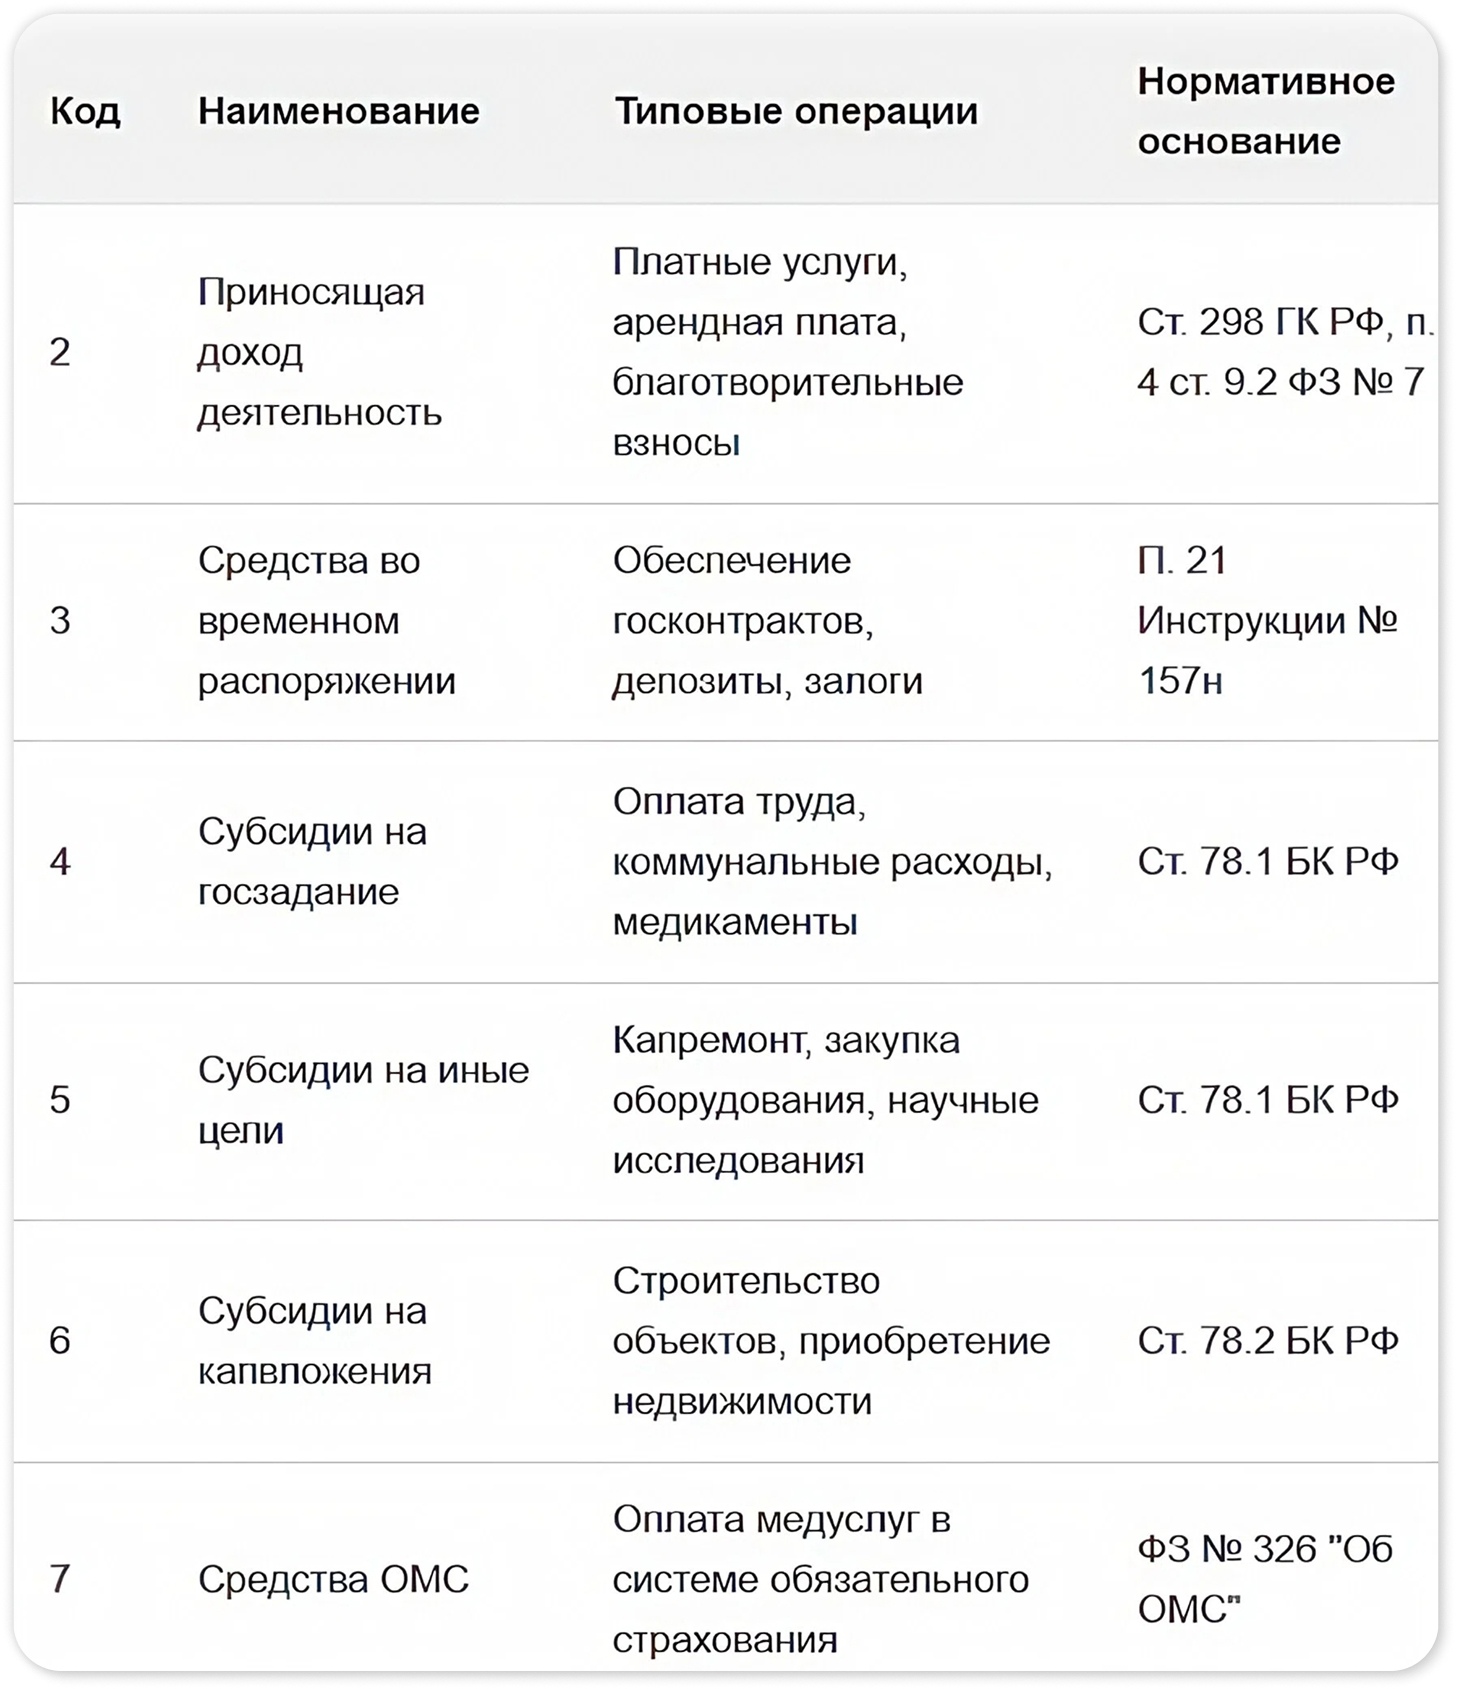Click the "Наименование" column header
This screenshot has width=1457, height=1689.
pos(338,111)
